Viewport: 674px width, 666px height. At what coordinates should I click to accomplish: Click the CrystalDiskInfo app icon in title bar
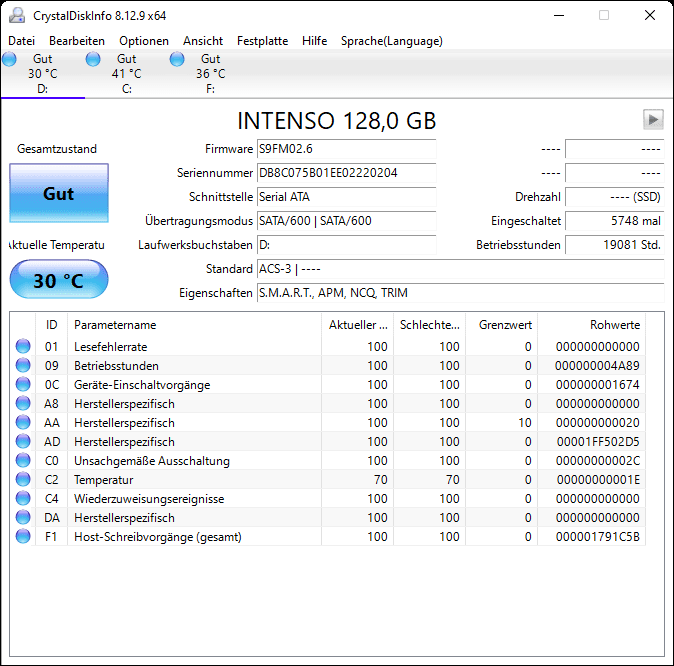pyautogui.click(x=17, y=15)
